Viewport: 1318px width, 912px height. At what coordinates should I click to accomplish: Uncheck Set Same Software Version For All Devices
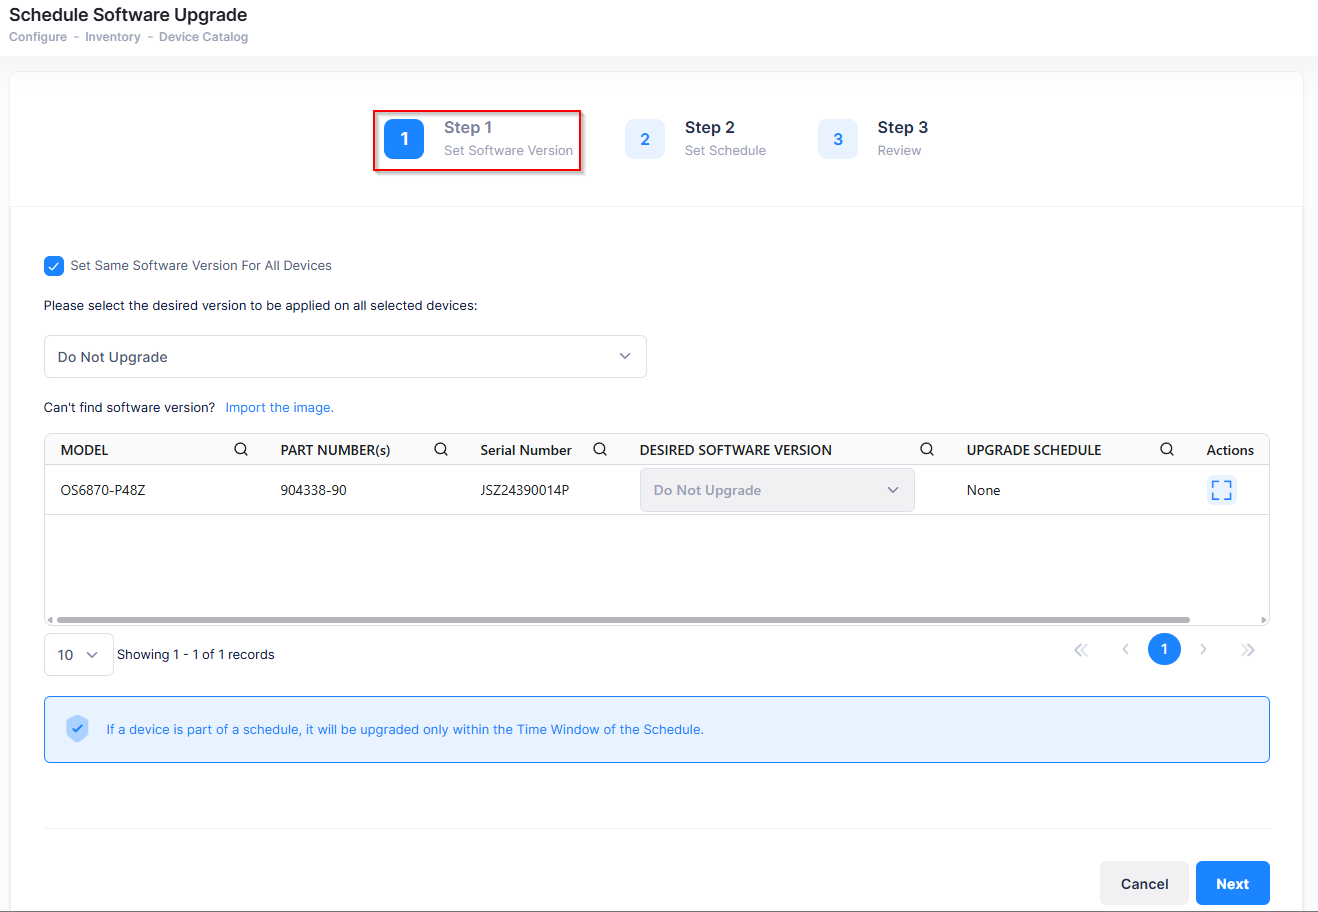point(54,266)
